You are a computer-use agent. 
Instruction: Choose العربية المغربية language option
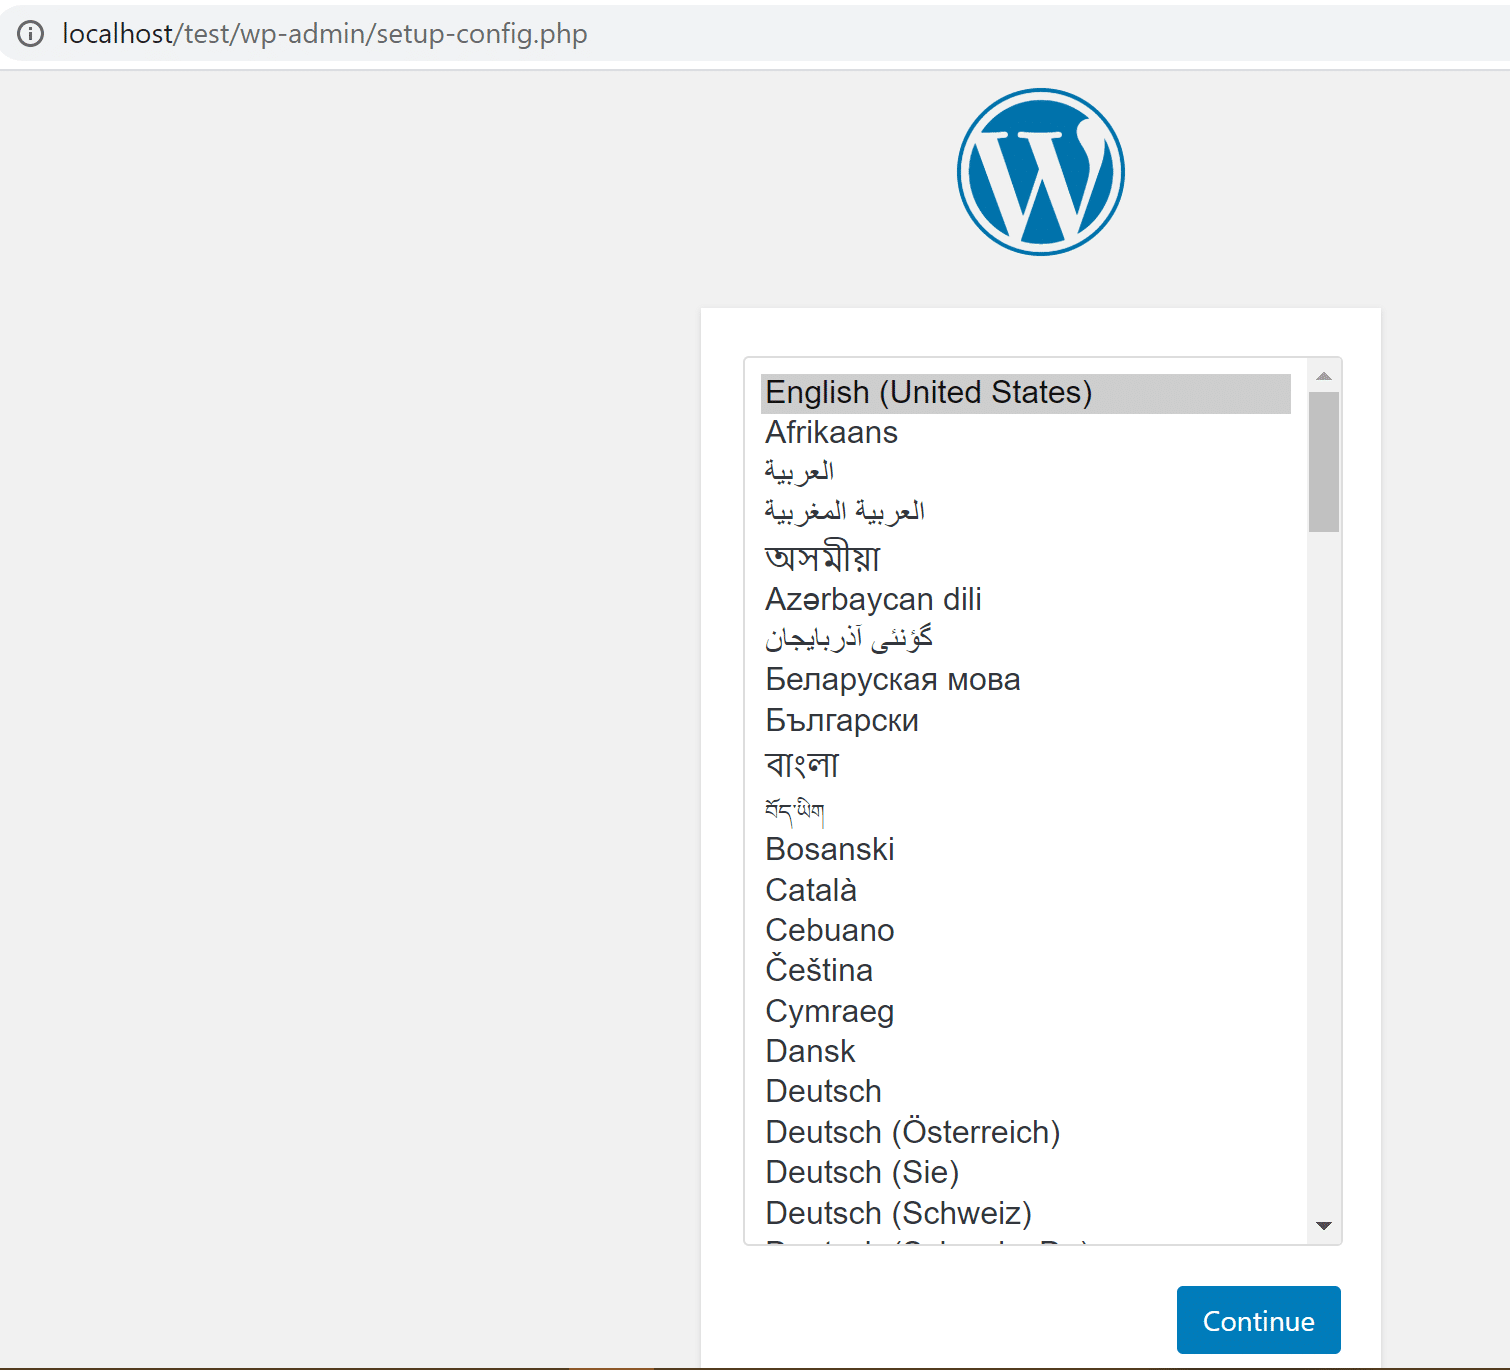click(x=1026, y=512)
